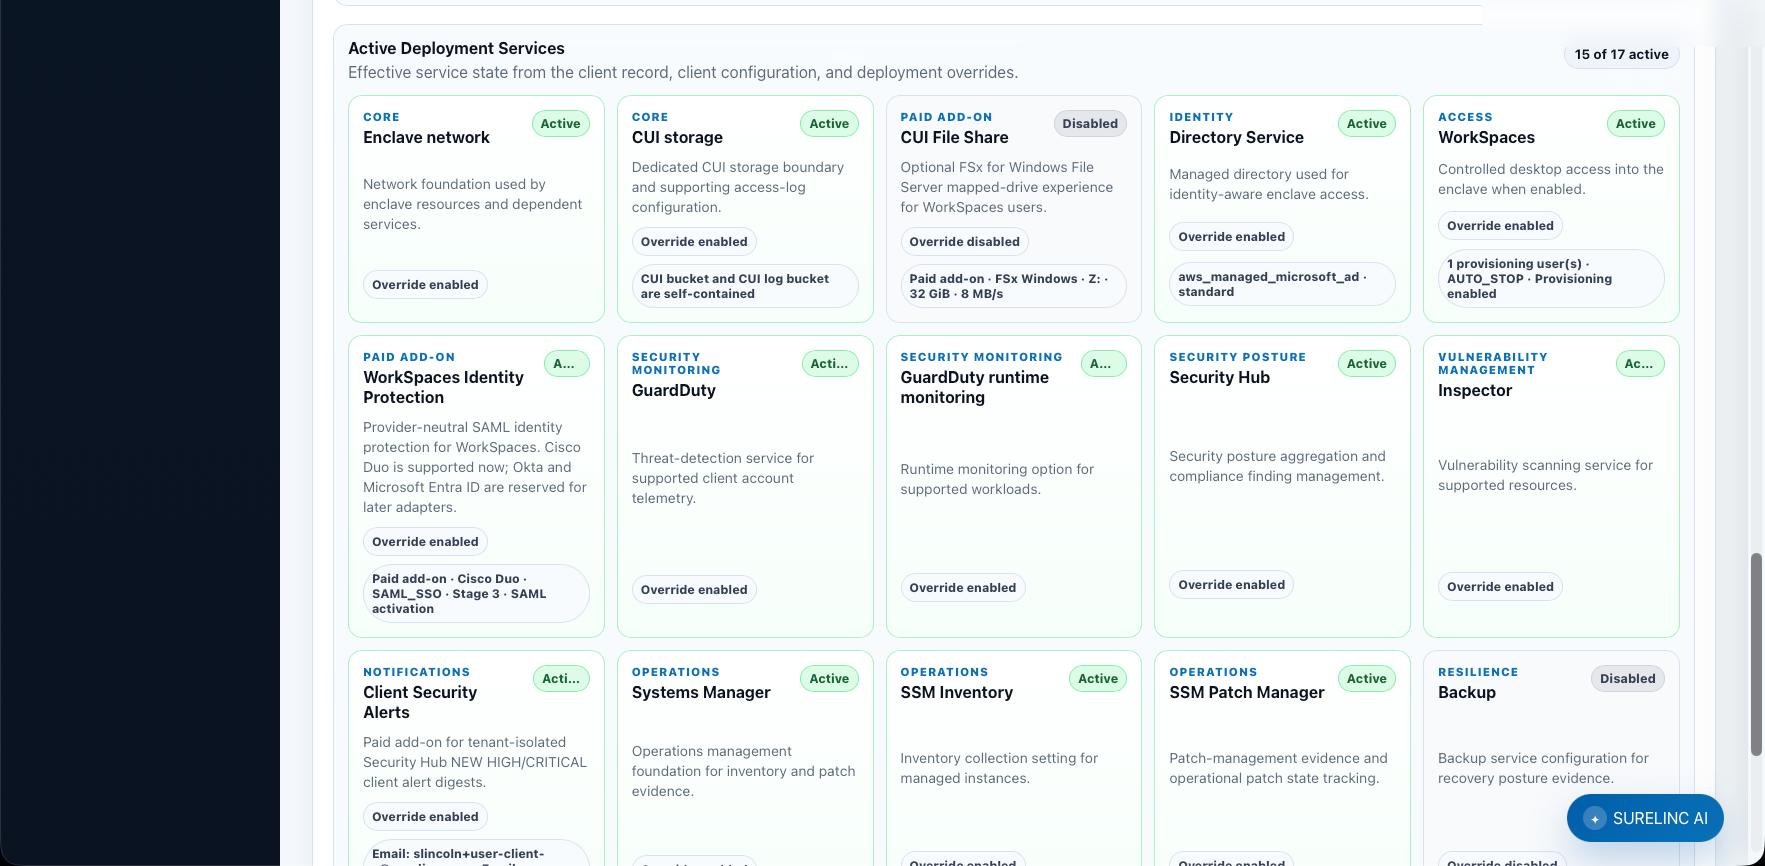Click 'Override enabled' chip on Enclave network
This screenshot has width=1765, height=866.
pos(425,285)
